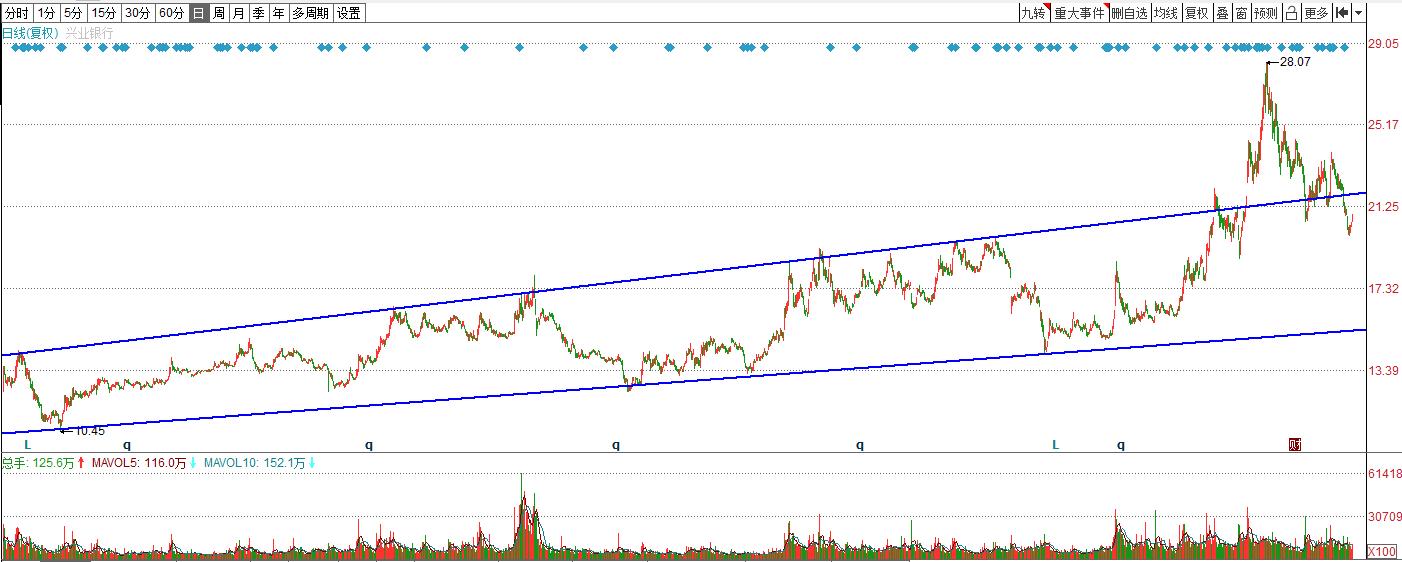Click the 总手: 125.6万 volume label
The width and height of the screenshot is (1402, 562).
38,463
